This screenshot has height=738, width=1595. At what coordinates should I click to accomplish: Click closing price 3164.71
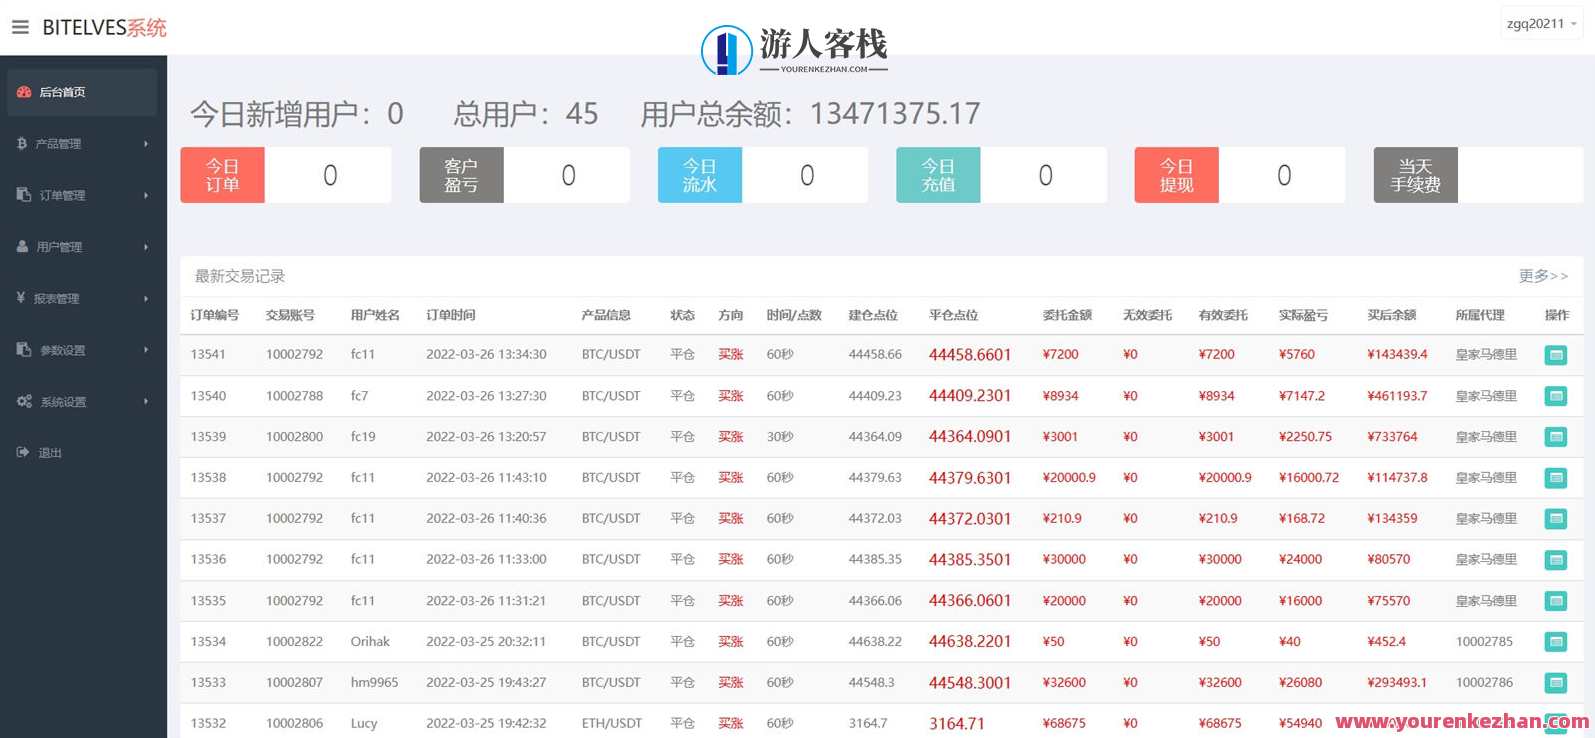click(957, 724)
